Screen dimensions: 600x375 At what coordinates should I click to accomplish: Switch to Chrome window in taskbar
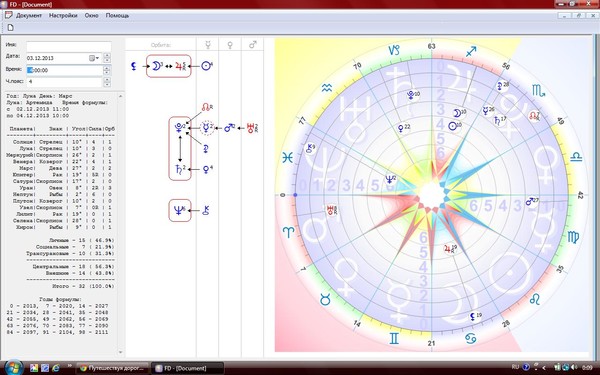point(112,368)
